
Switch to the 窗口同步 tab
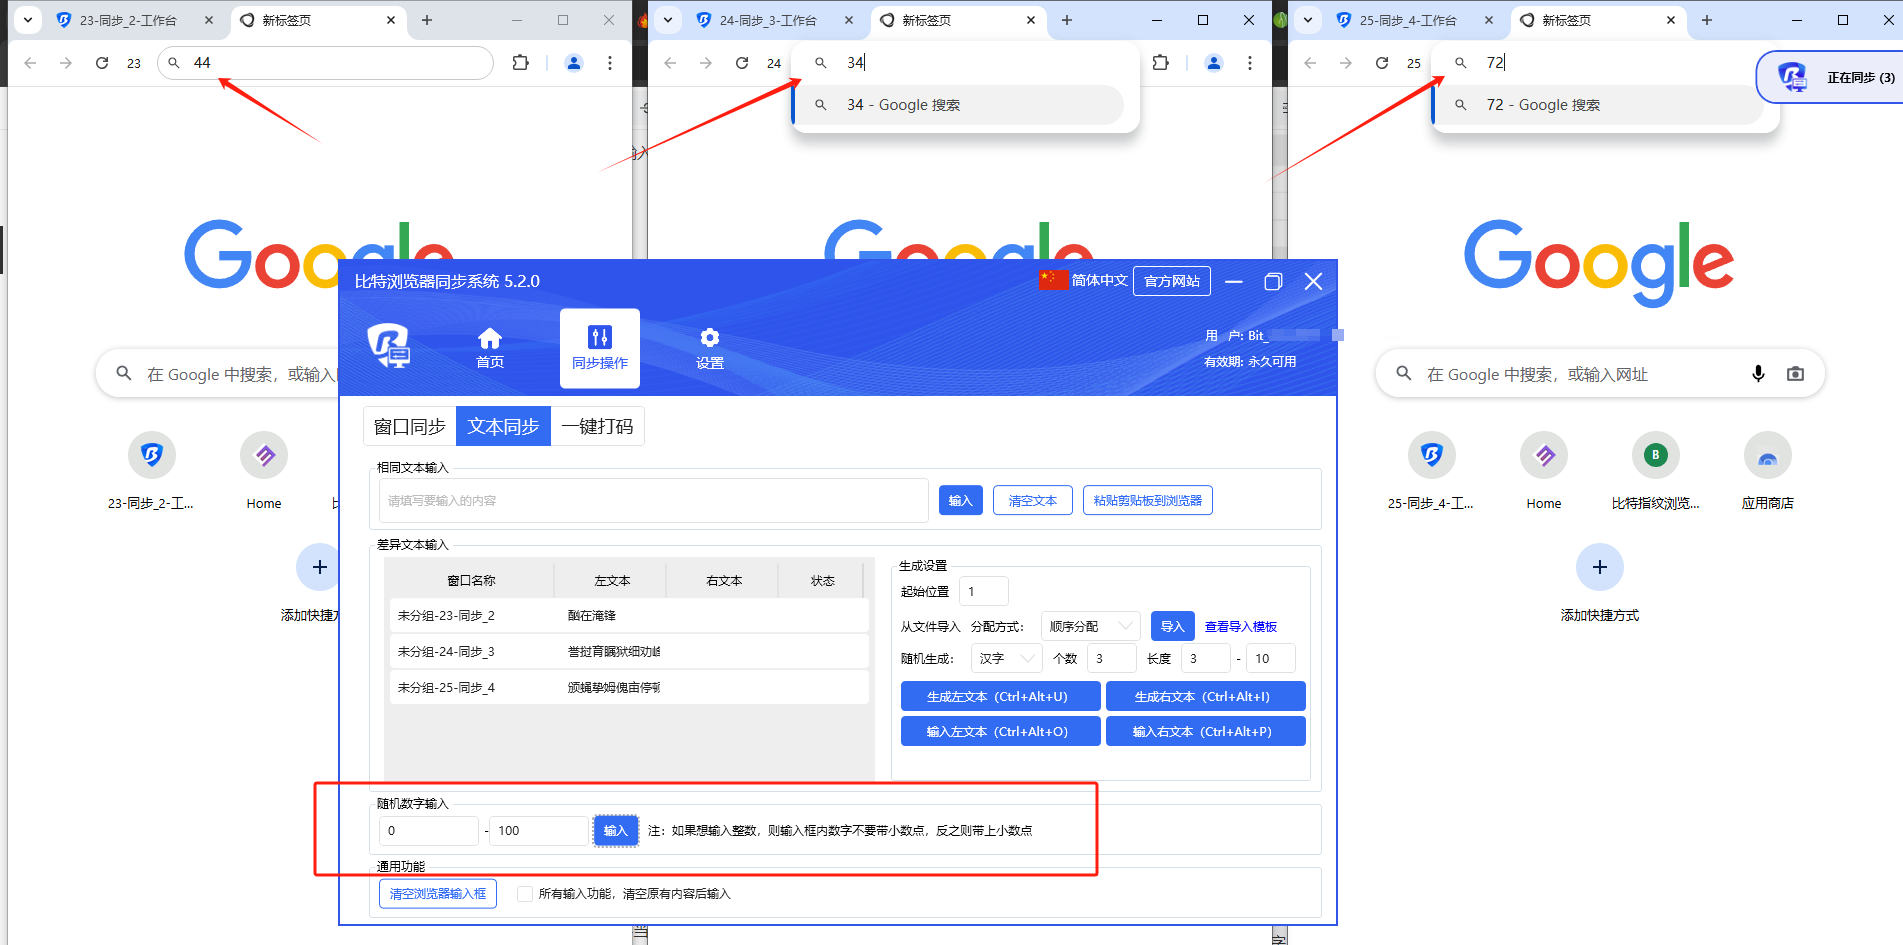click(409, 427)
